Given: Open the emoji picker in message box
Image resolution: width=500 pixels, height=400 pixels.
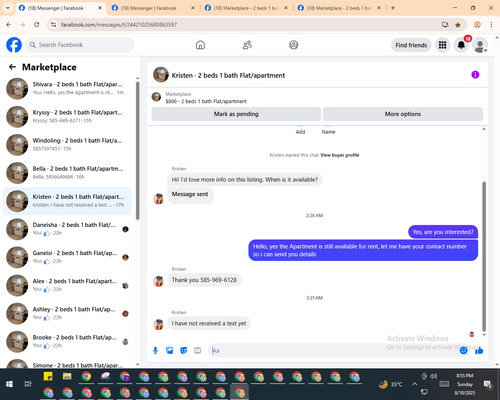Looking at the screenshot, I should [463, 350].
